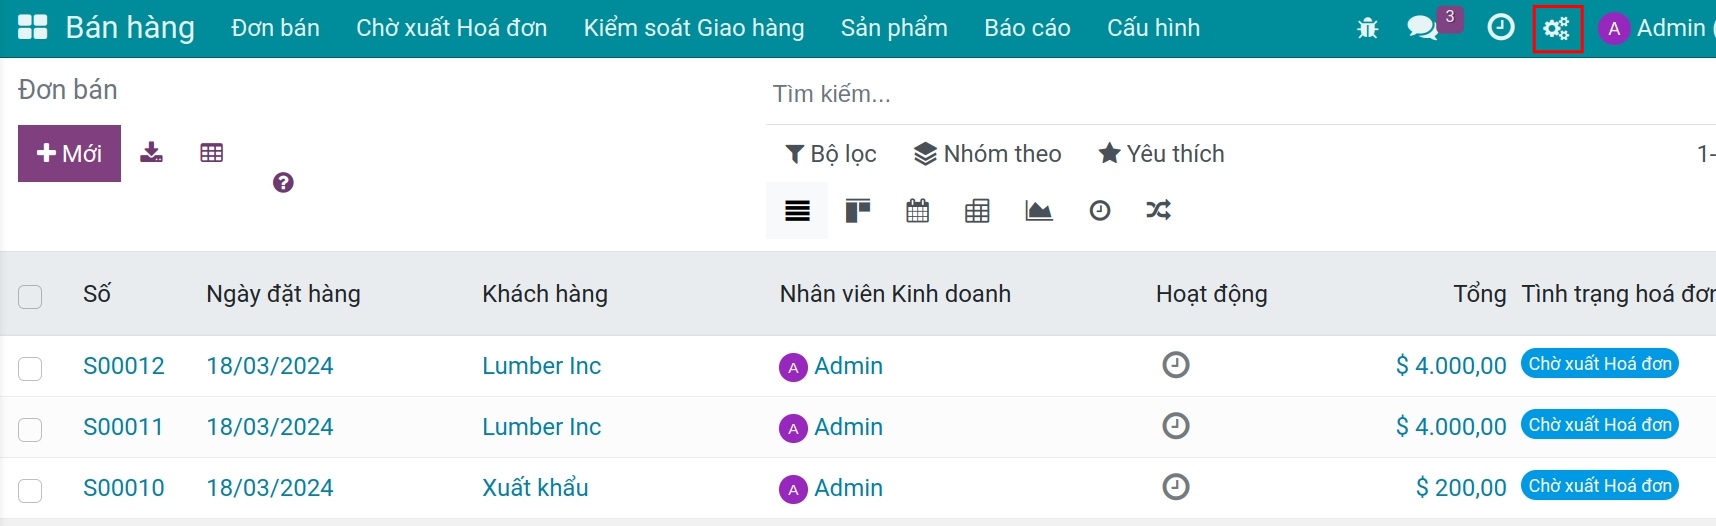Switch to activity clock view

click(1100, 211)
